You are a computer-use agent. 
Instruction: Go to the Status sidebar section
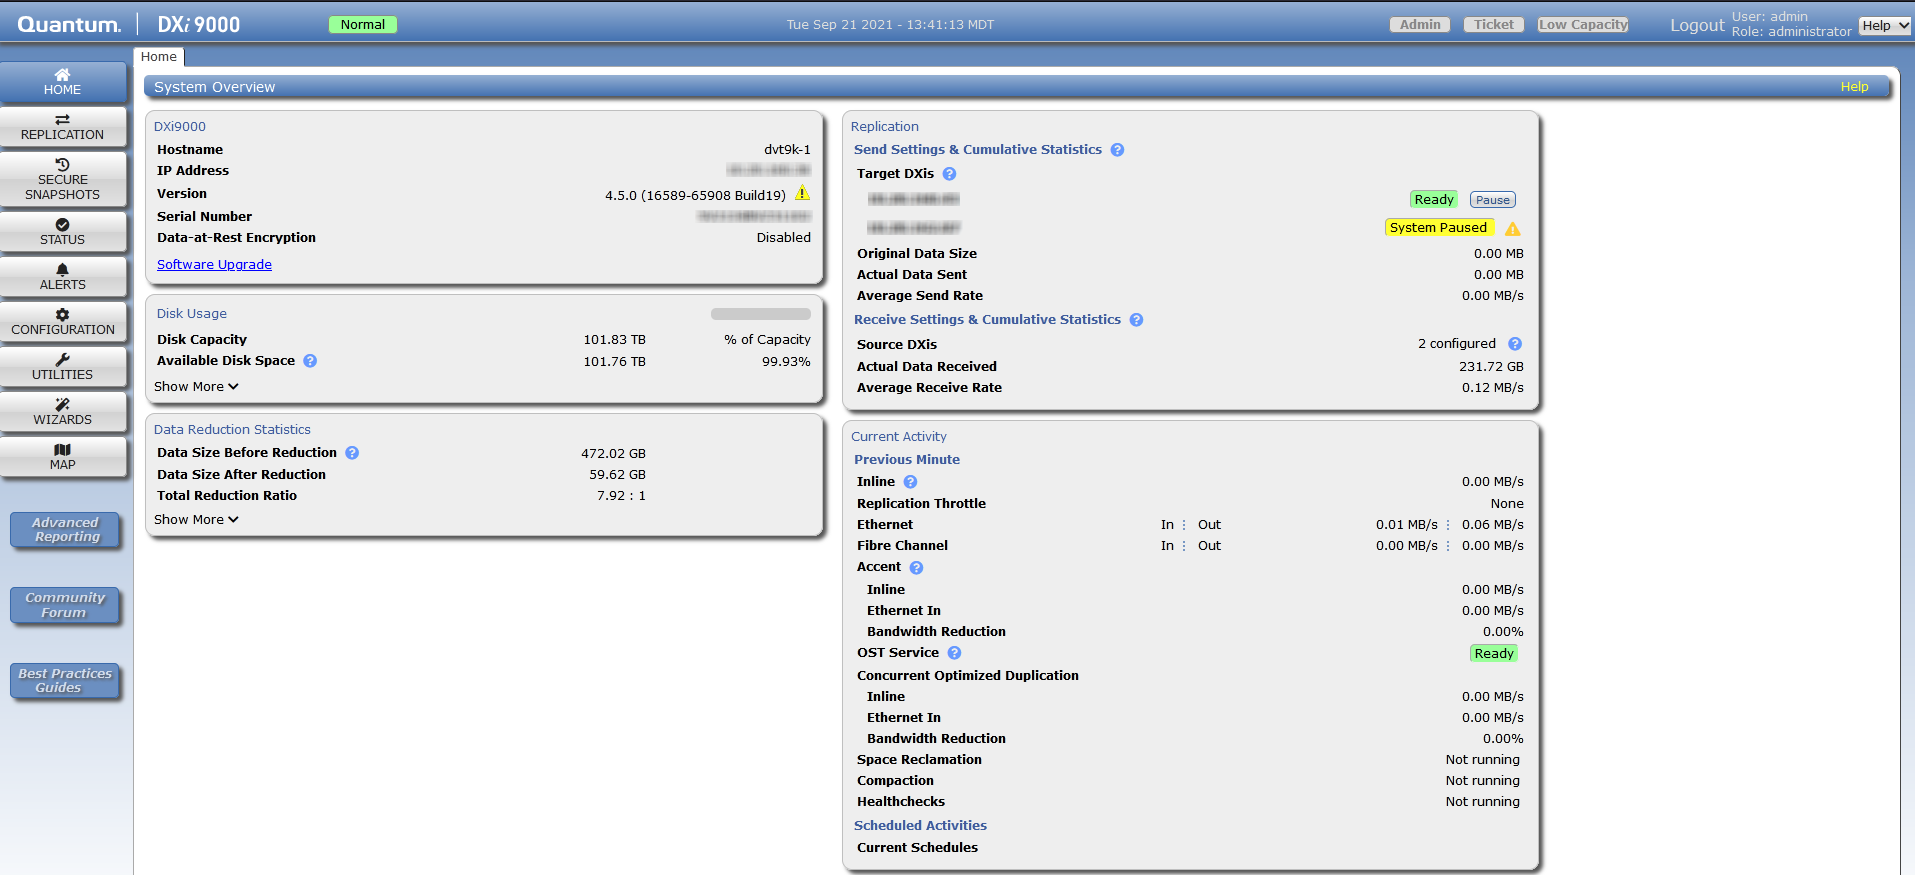click(63, 232)
